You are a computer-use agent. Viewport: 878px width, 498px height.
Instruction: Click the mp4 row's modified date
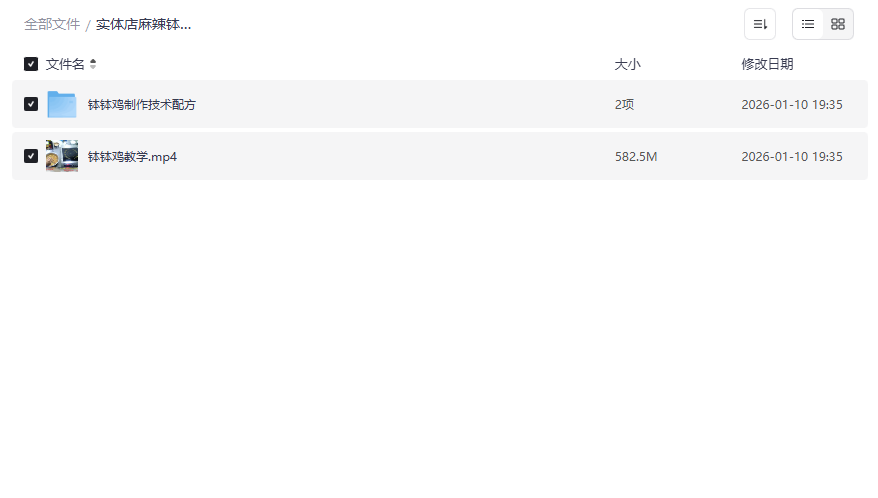click(791, 156)
